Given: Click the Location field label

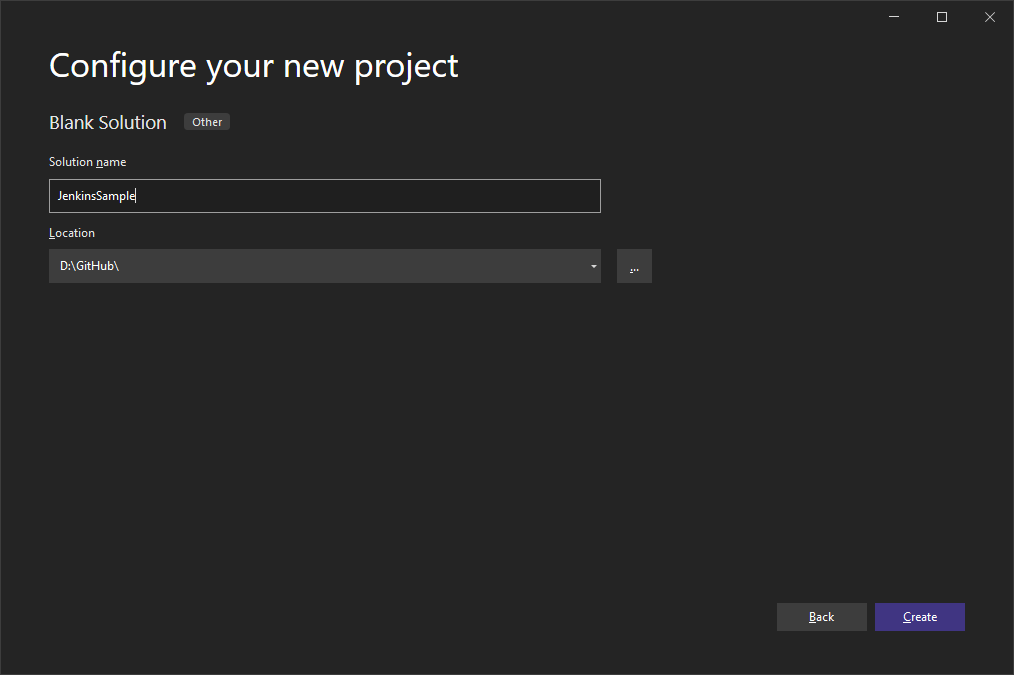Looking at the screenshot, I should click(x=72, y=233).
